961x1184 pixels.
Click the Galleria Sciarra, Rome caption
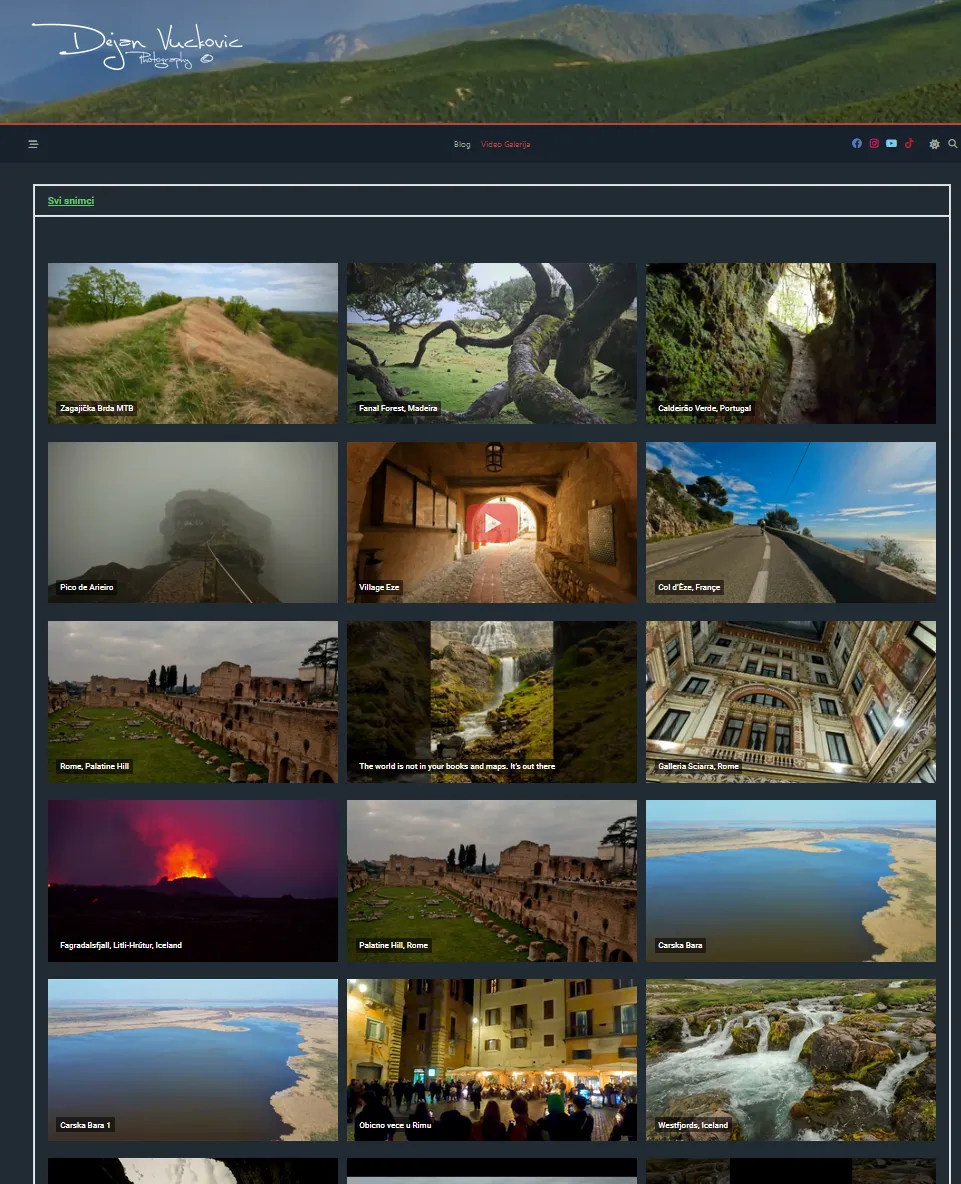point(698,766)
